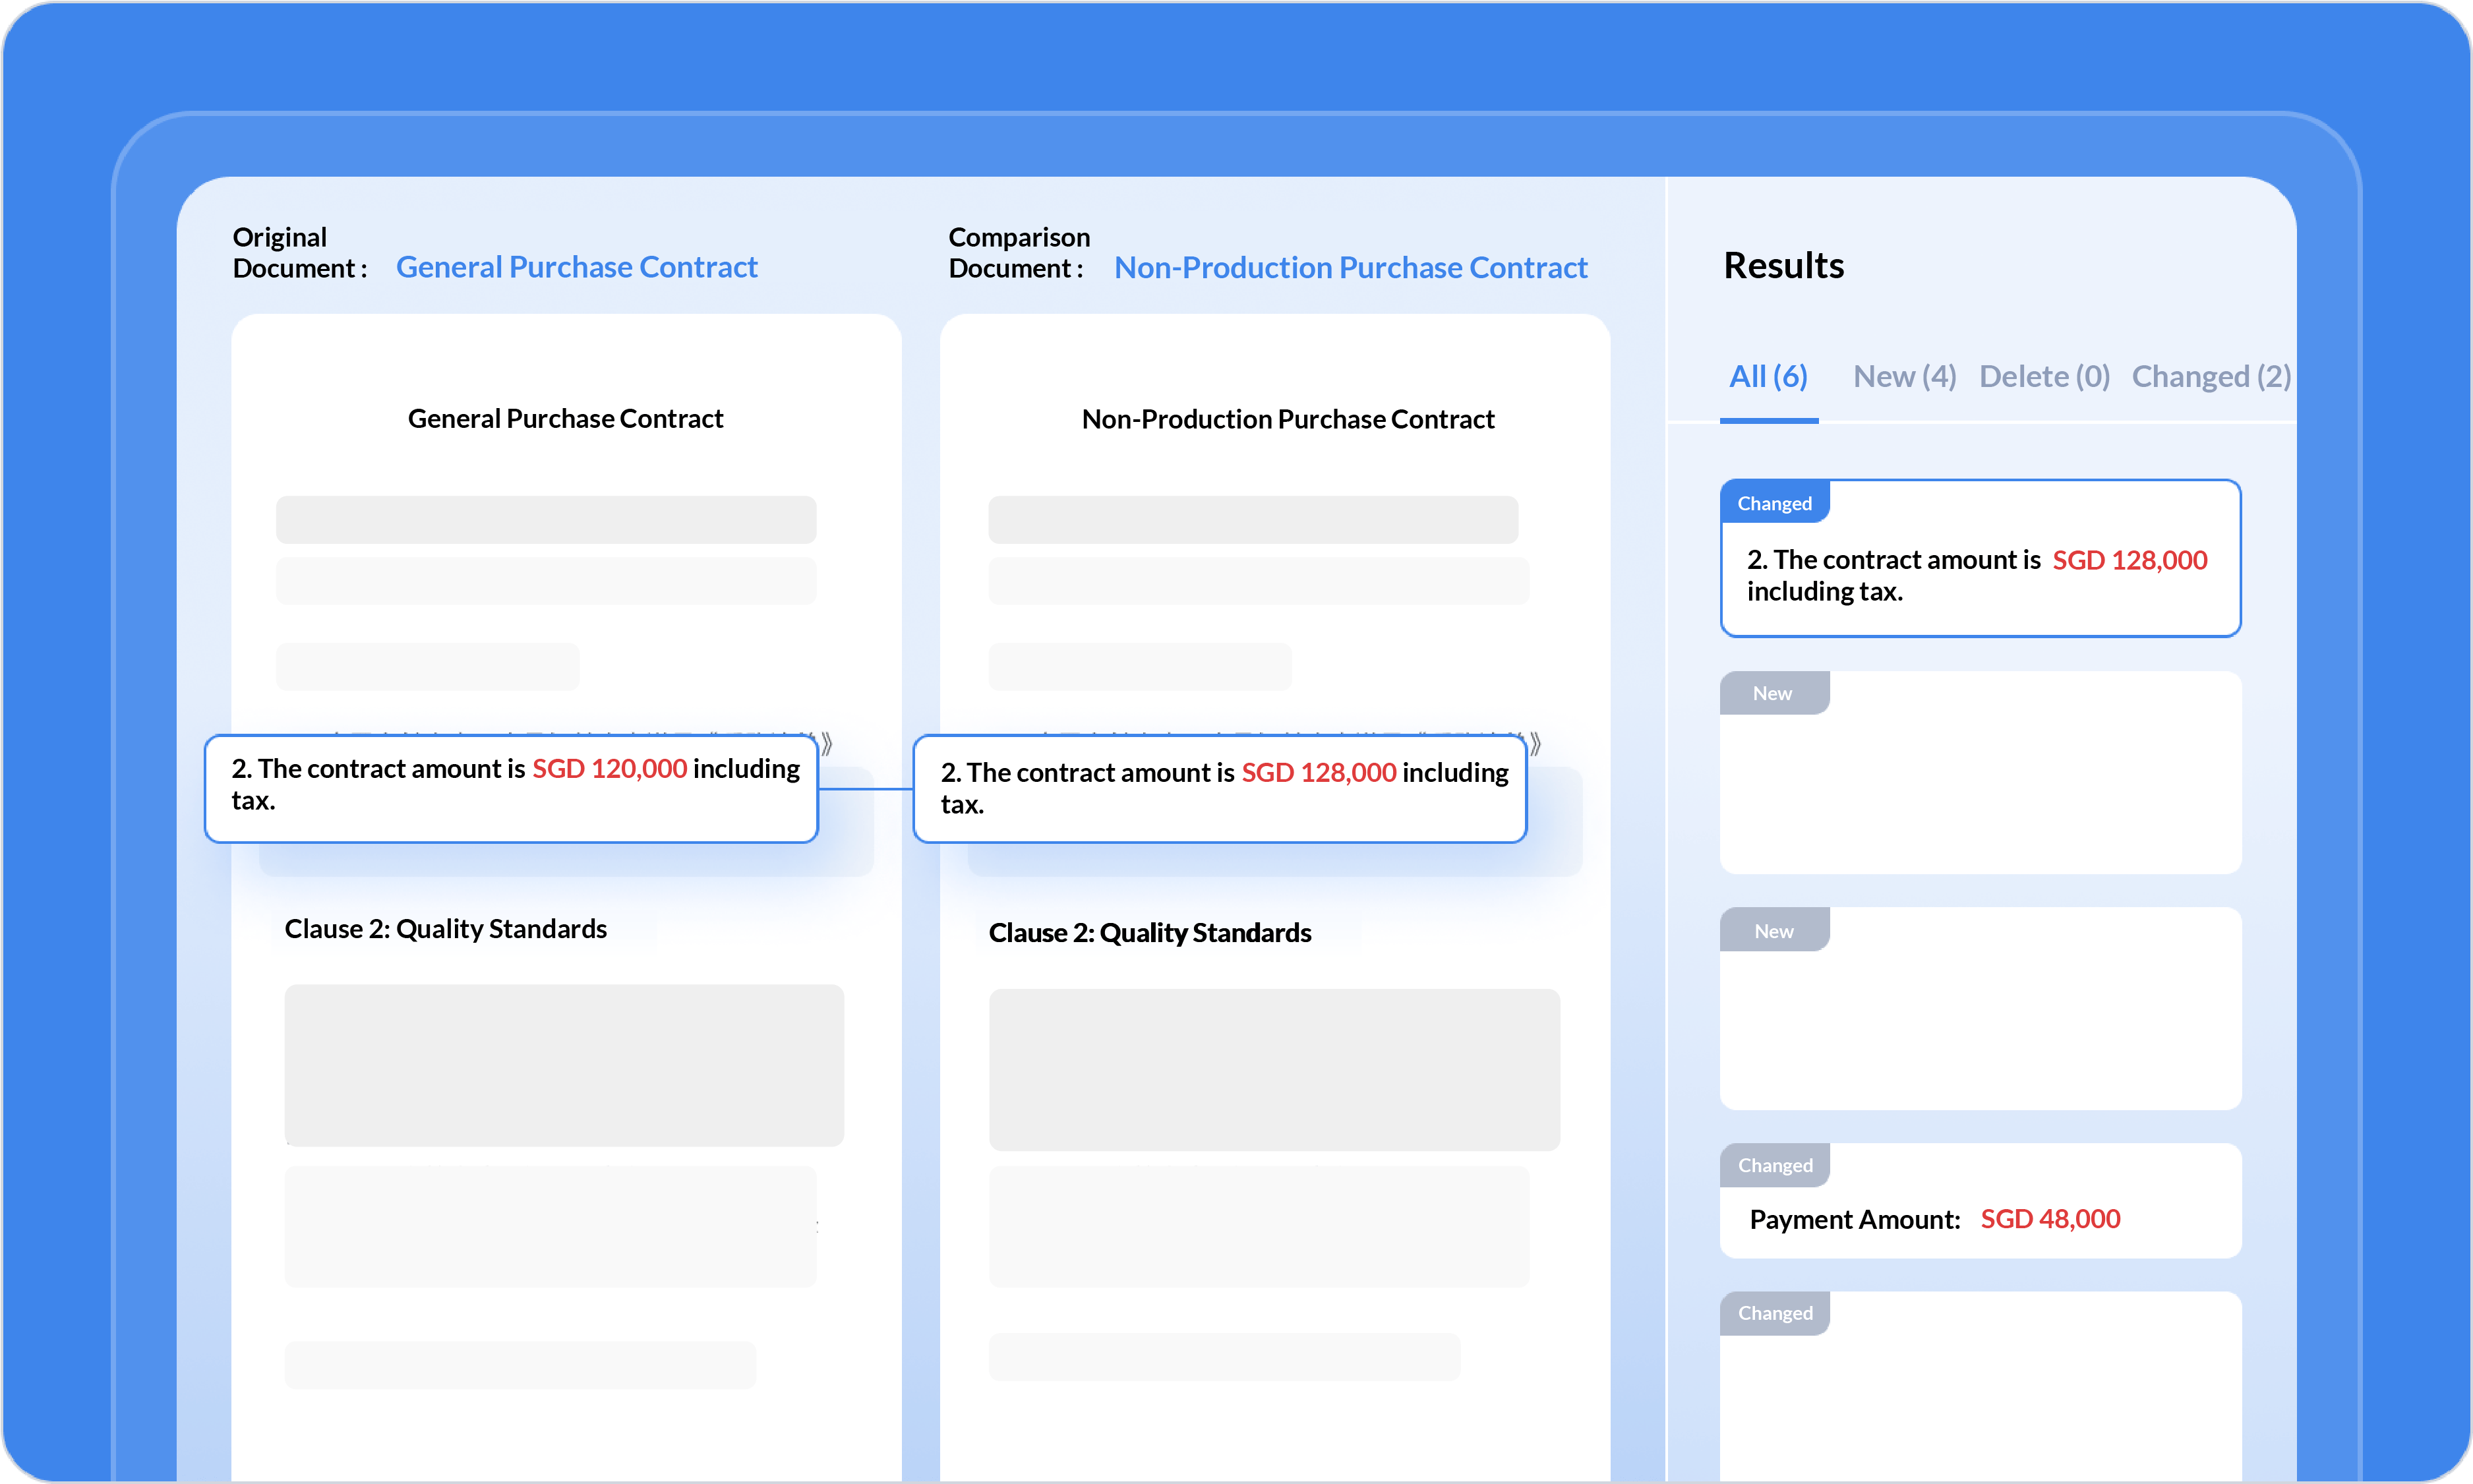Select the Delete (0) results tab
Image resolution: width=2473 pixels, height=1484 pixels.
pos(2044,377)
